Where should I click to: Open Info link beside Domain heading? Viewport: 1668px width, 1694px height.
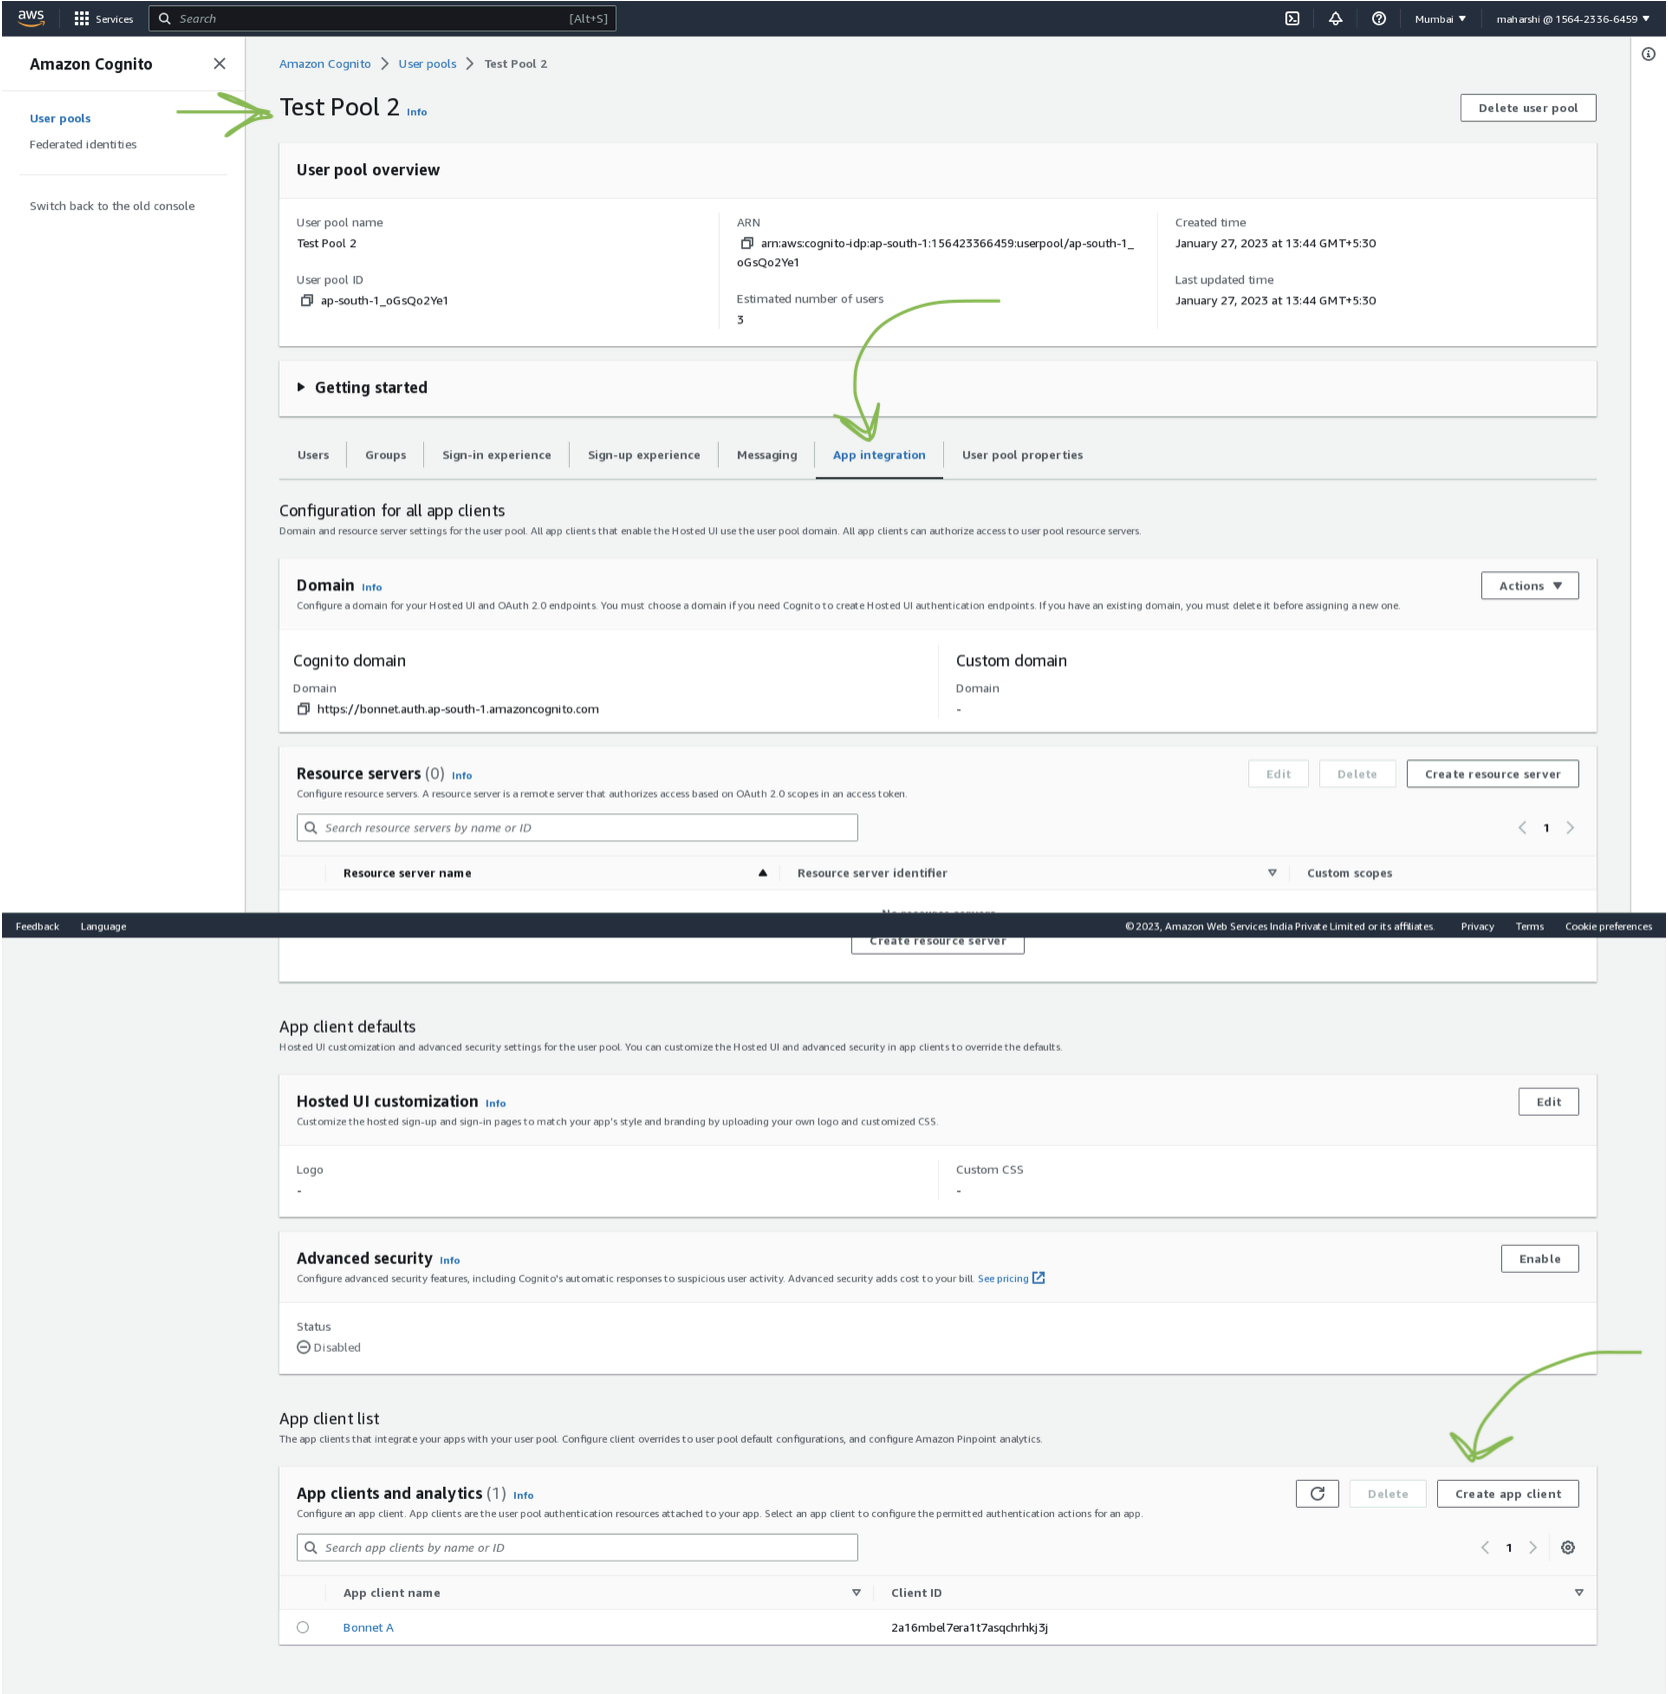372,587
